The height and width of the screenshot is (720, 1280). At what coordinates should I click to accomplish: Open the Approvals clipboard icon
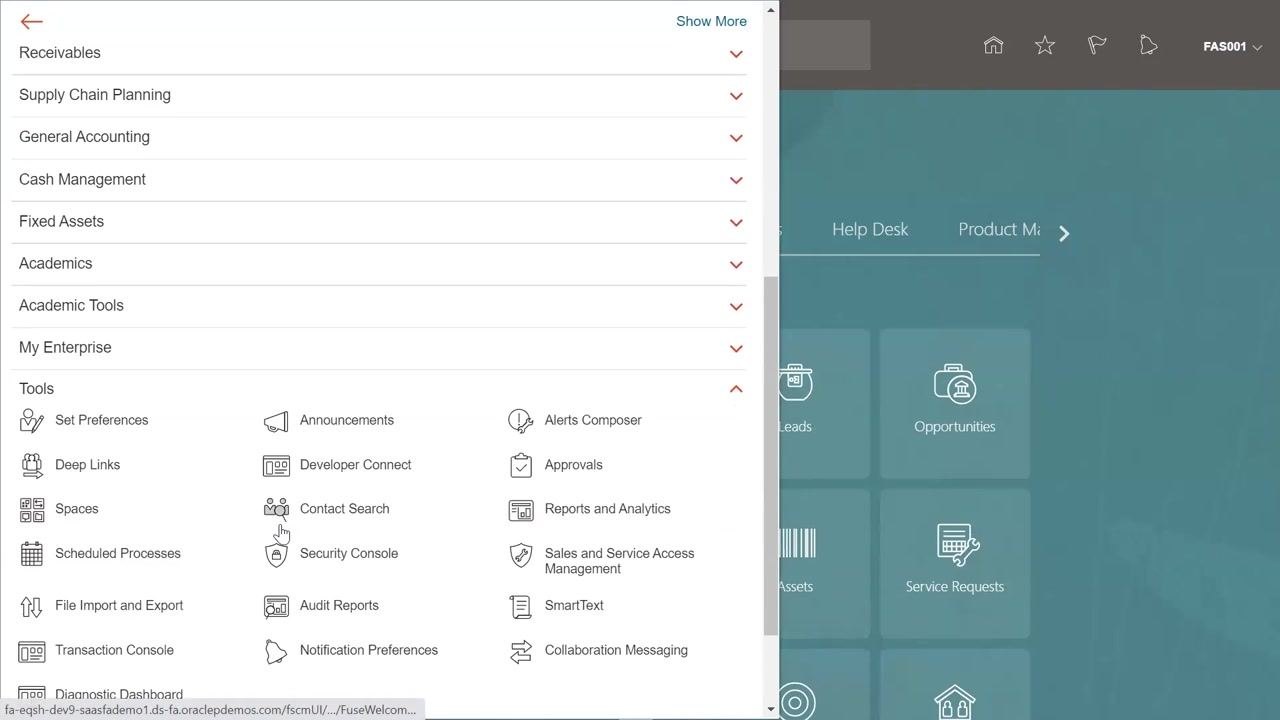point(521,465)
